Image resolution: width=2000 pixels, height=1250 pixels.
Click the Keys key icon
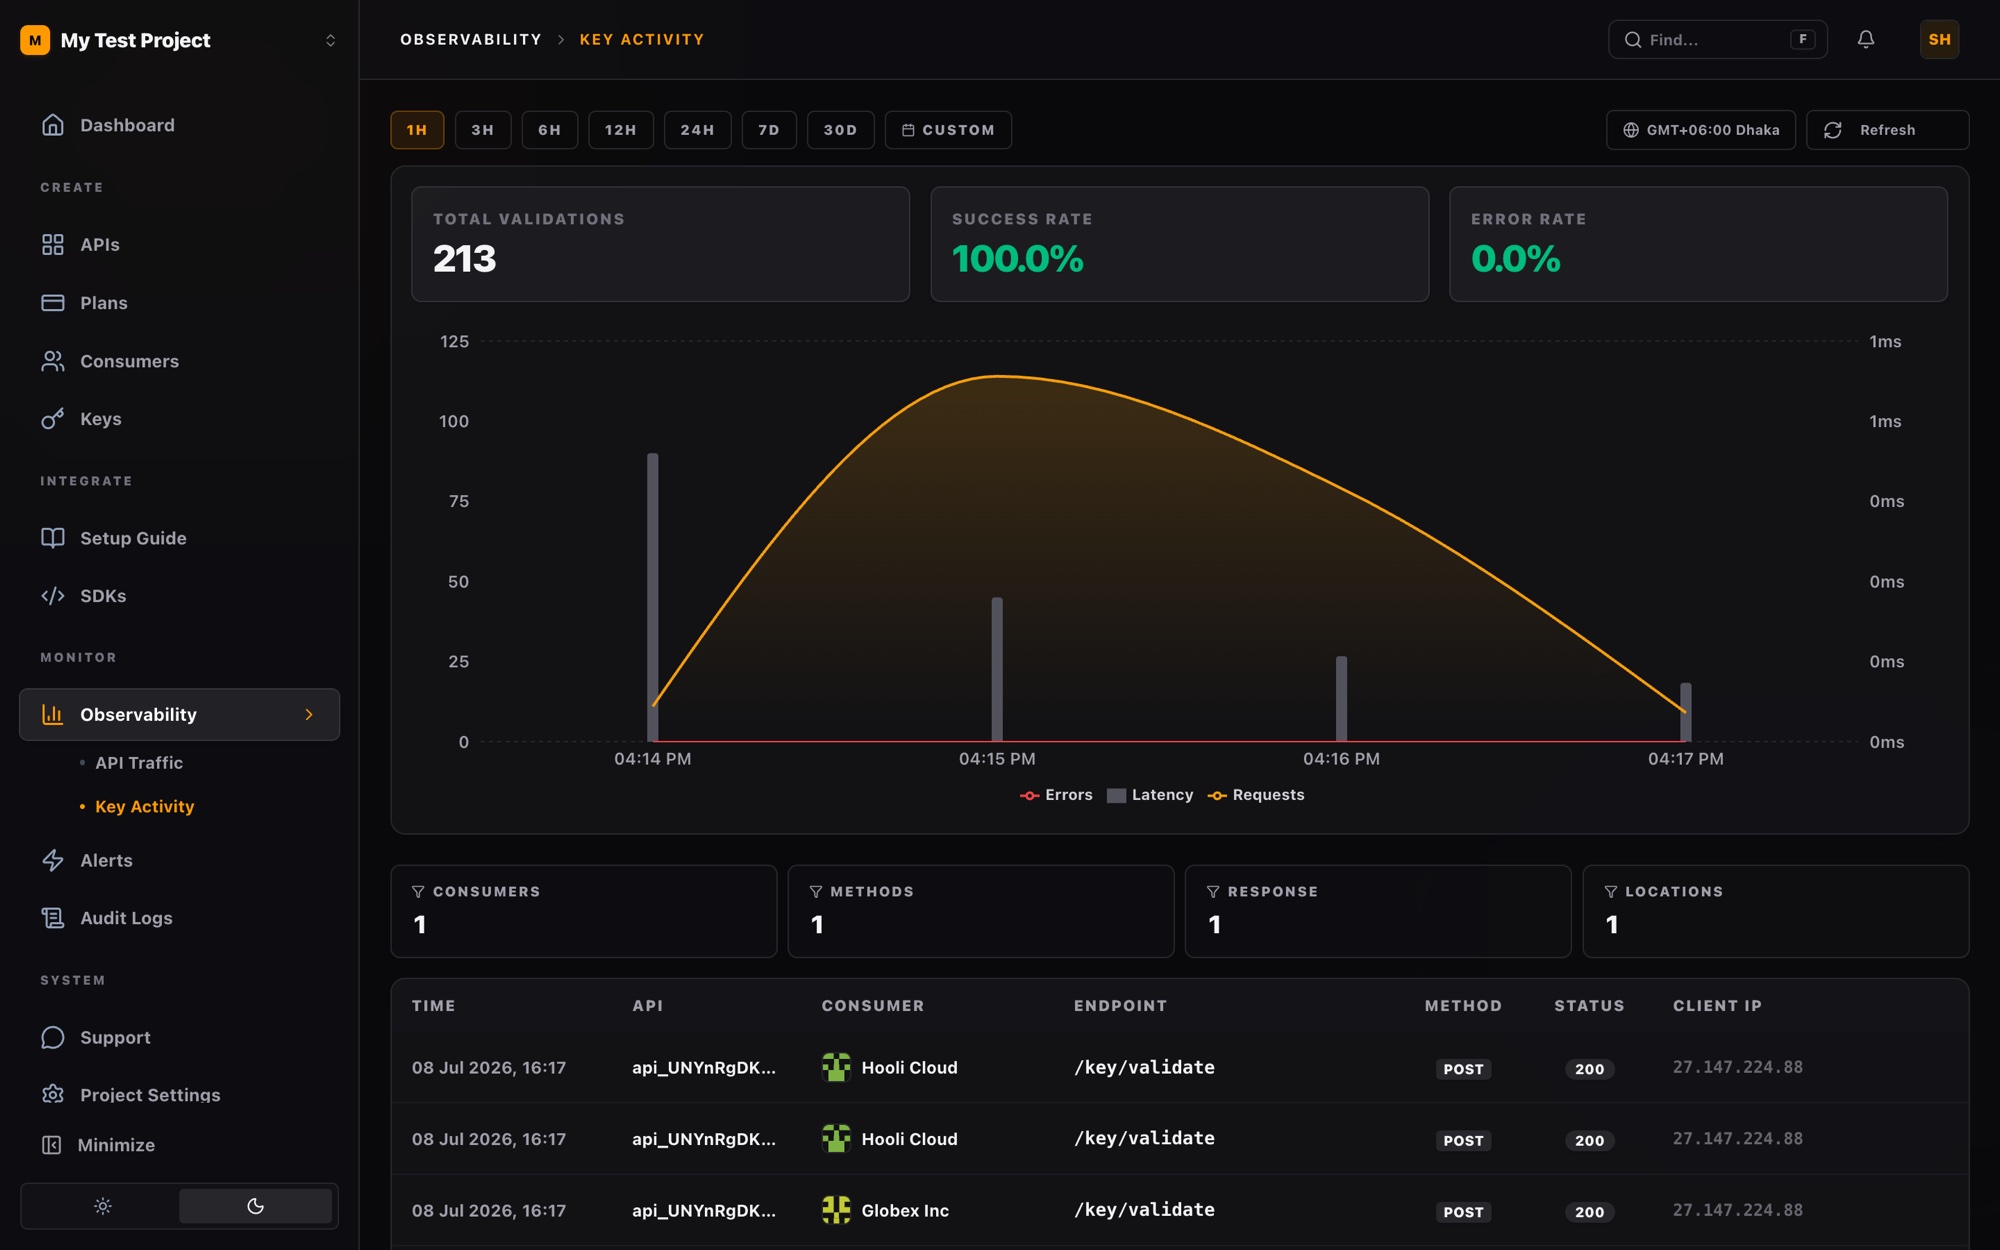pos(53,419)
